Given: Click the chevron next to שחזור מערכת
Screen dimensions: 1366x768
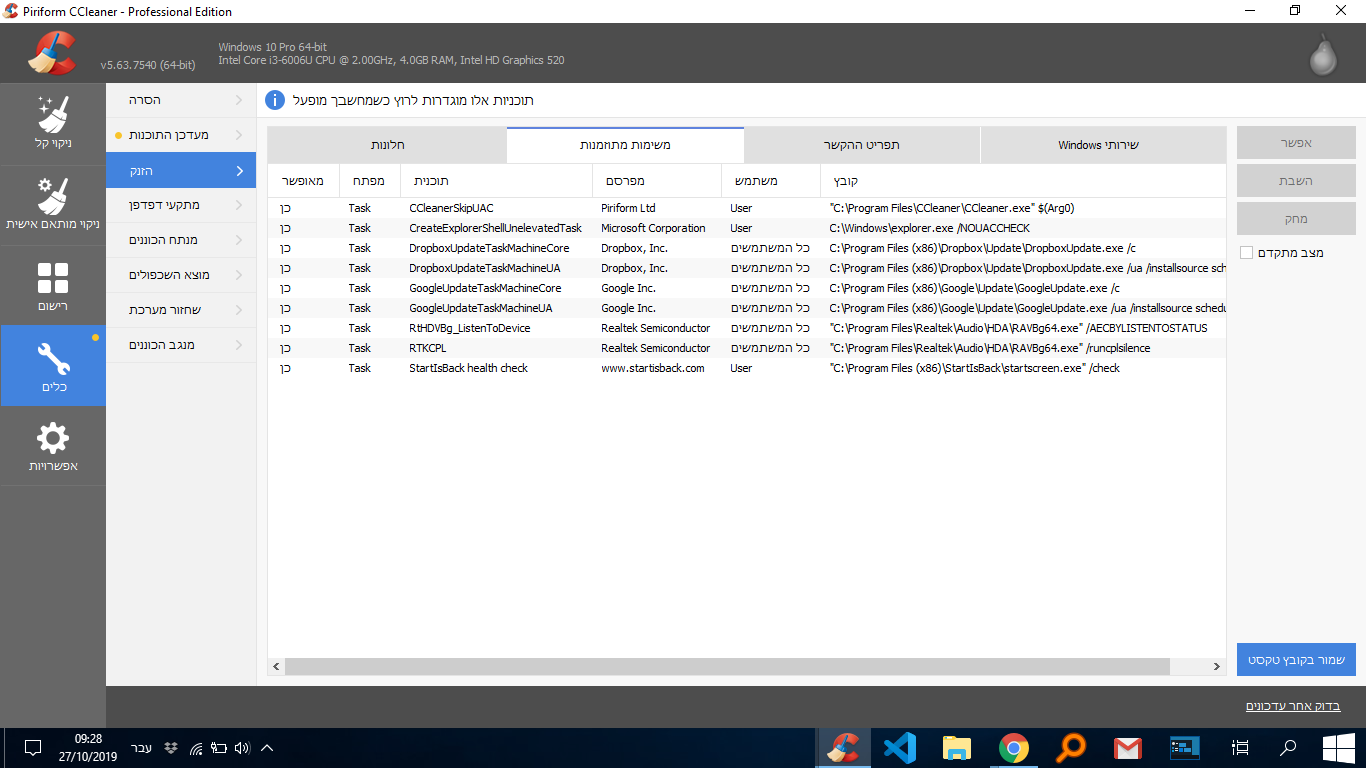Looking at the screenshot, I should (x=239, y=310).
